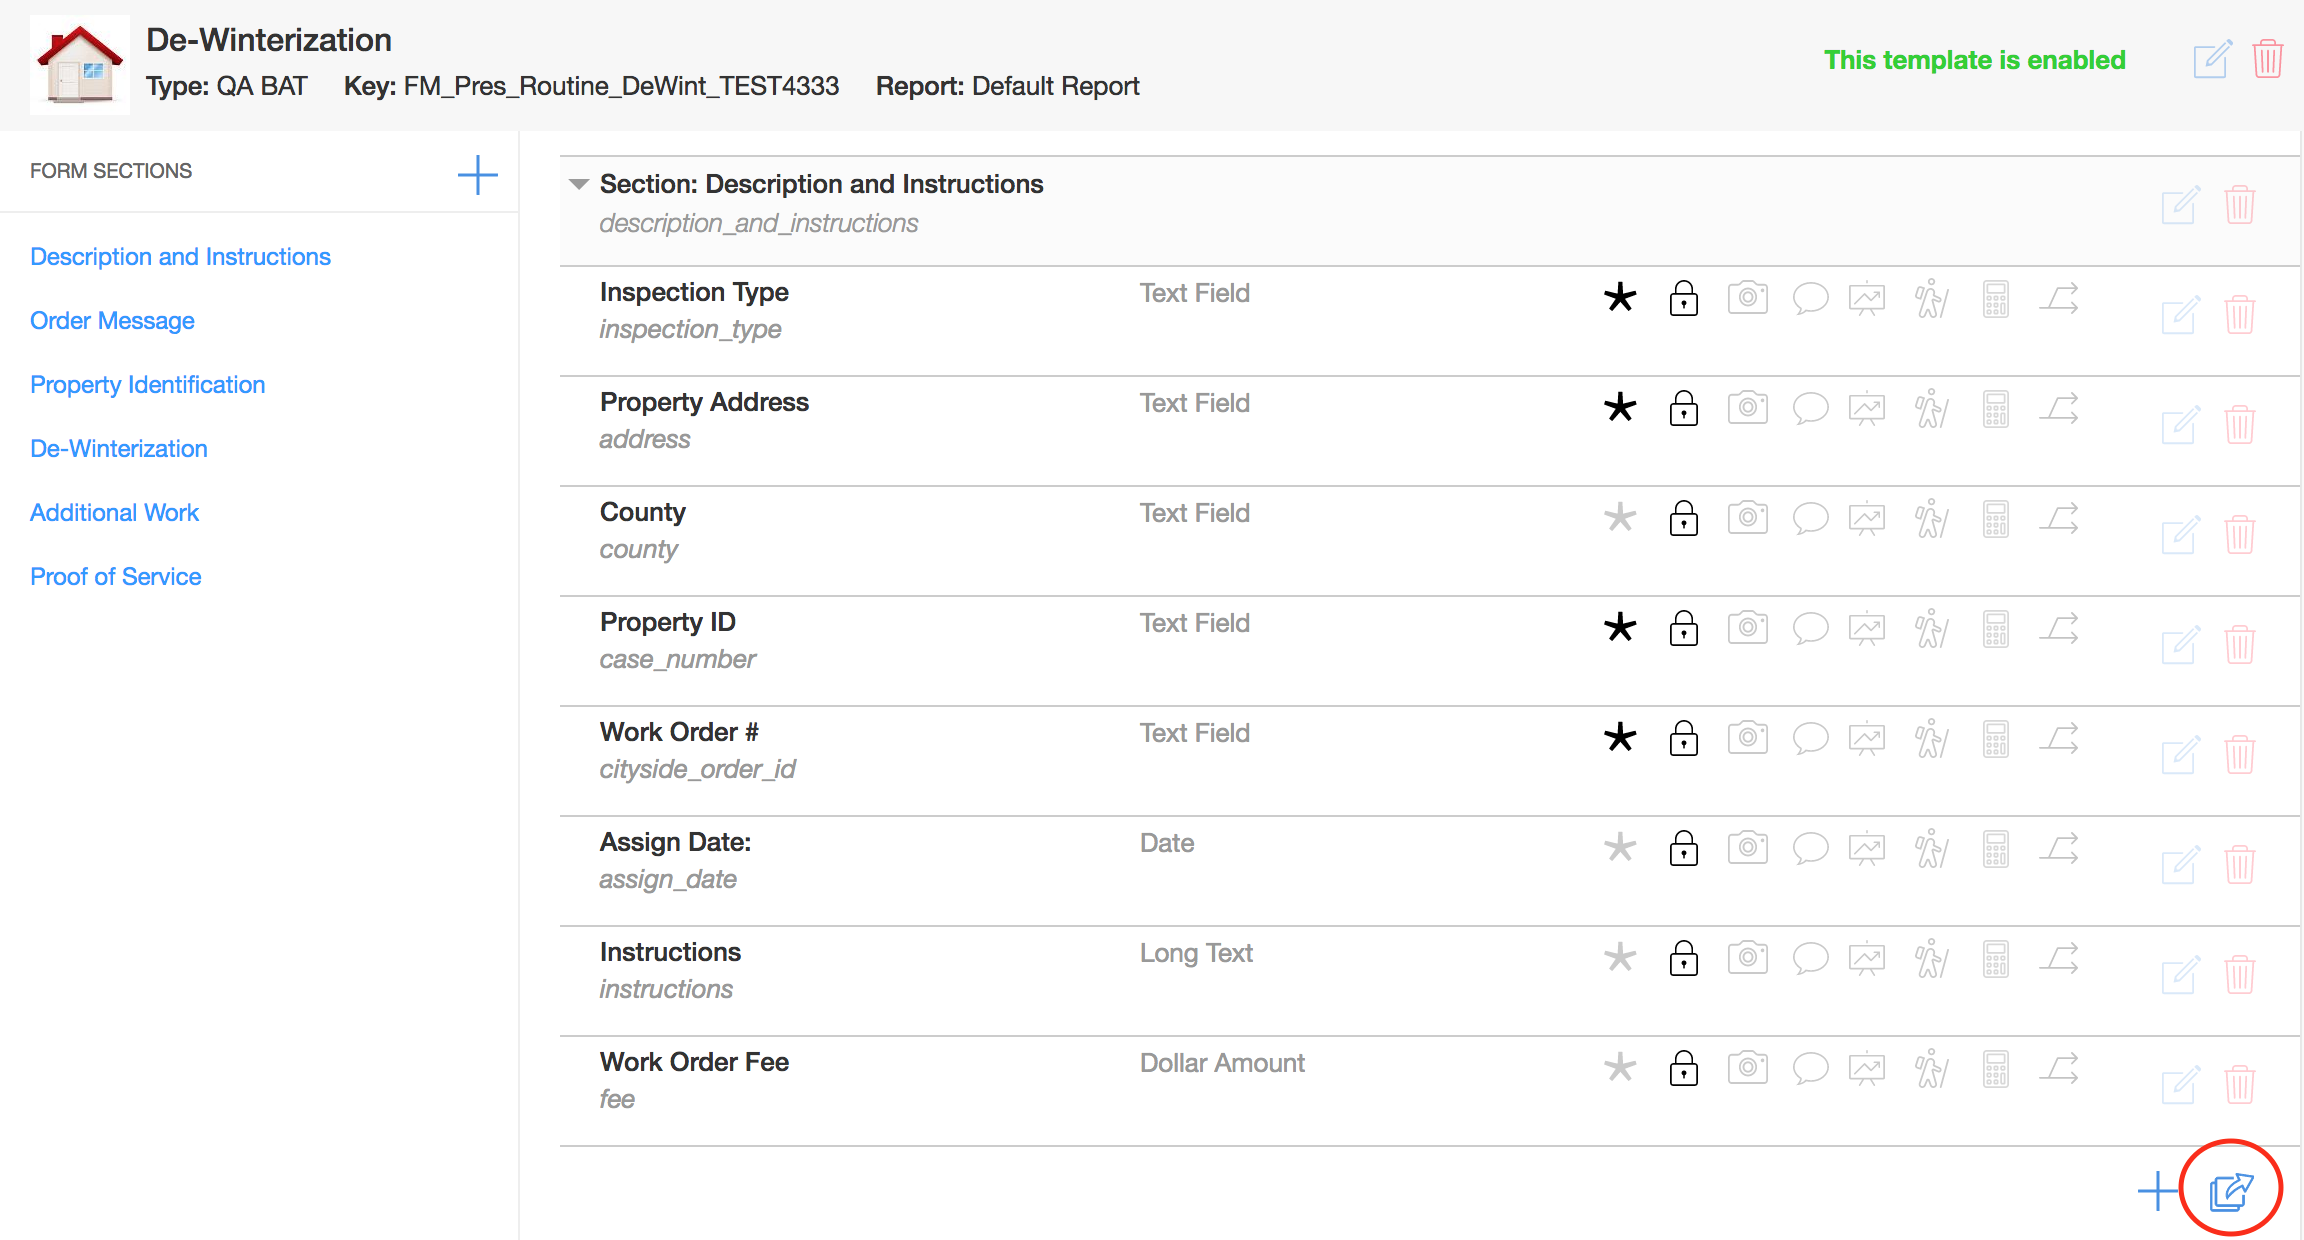The height and width of the screenshot is (1240, 2304).
Task: Click the camera icon for Property Address
Action: [1747, 408]
